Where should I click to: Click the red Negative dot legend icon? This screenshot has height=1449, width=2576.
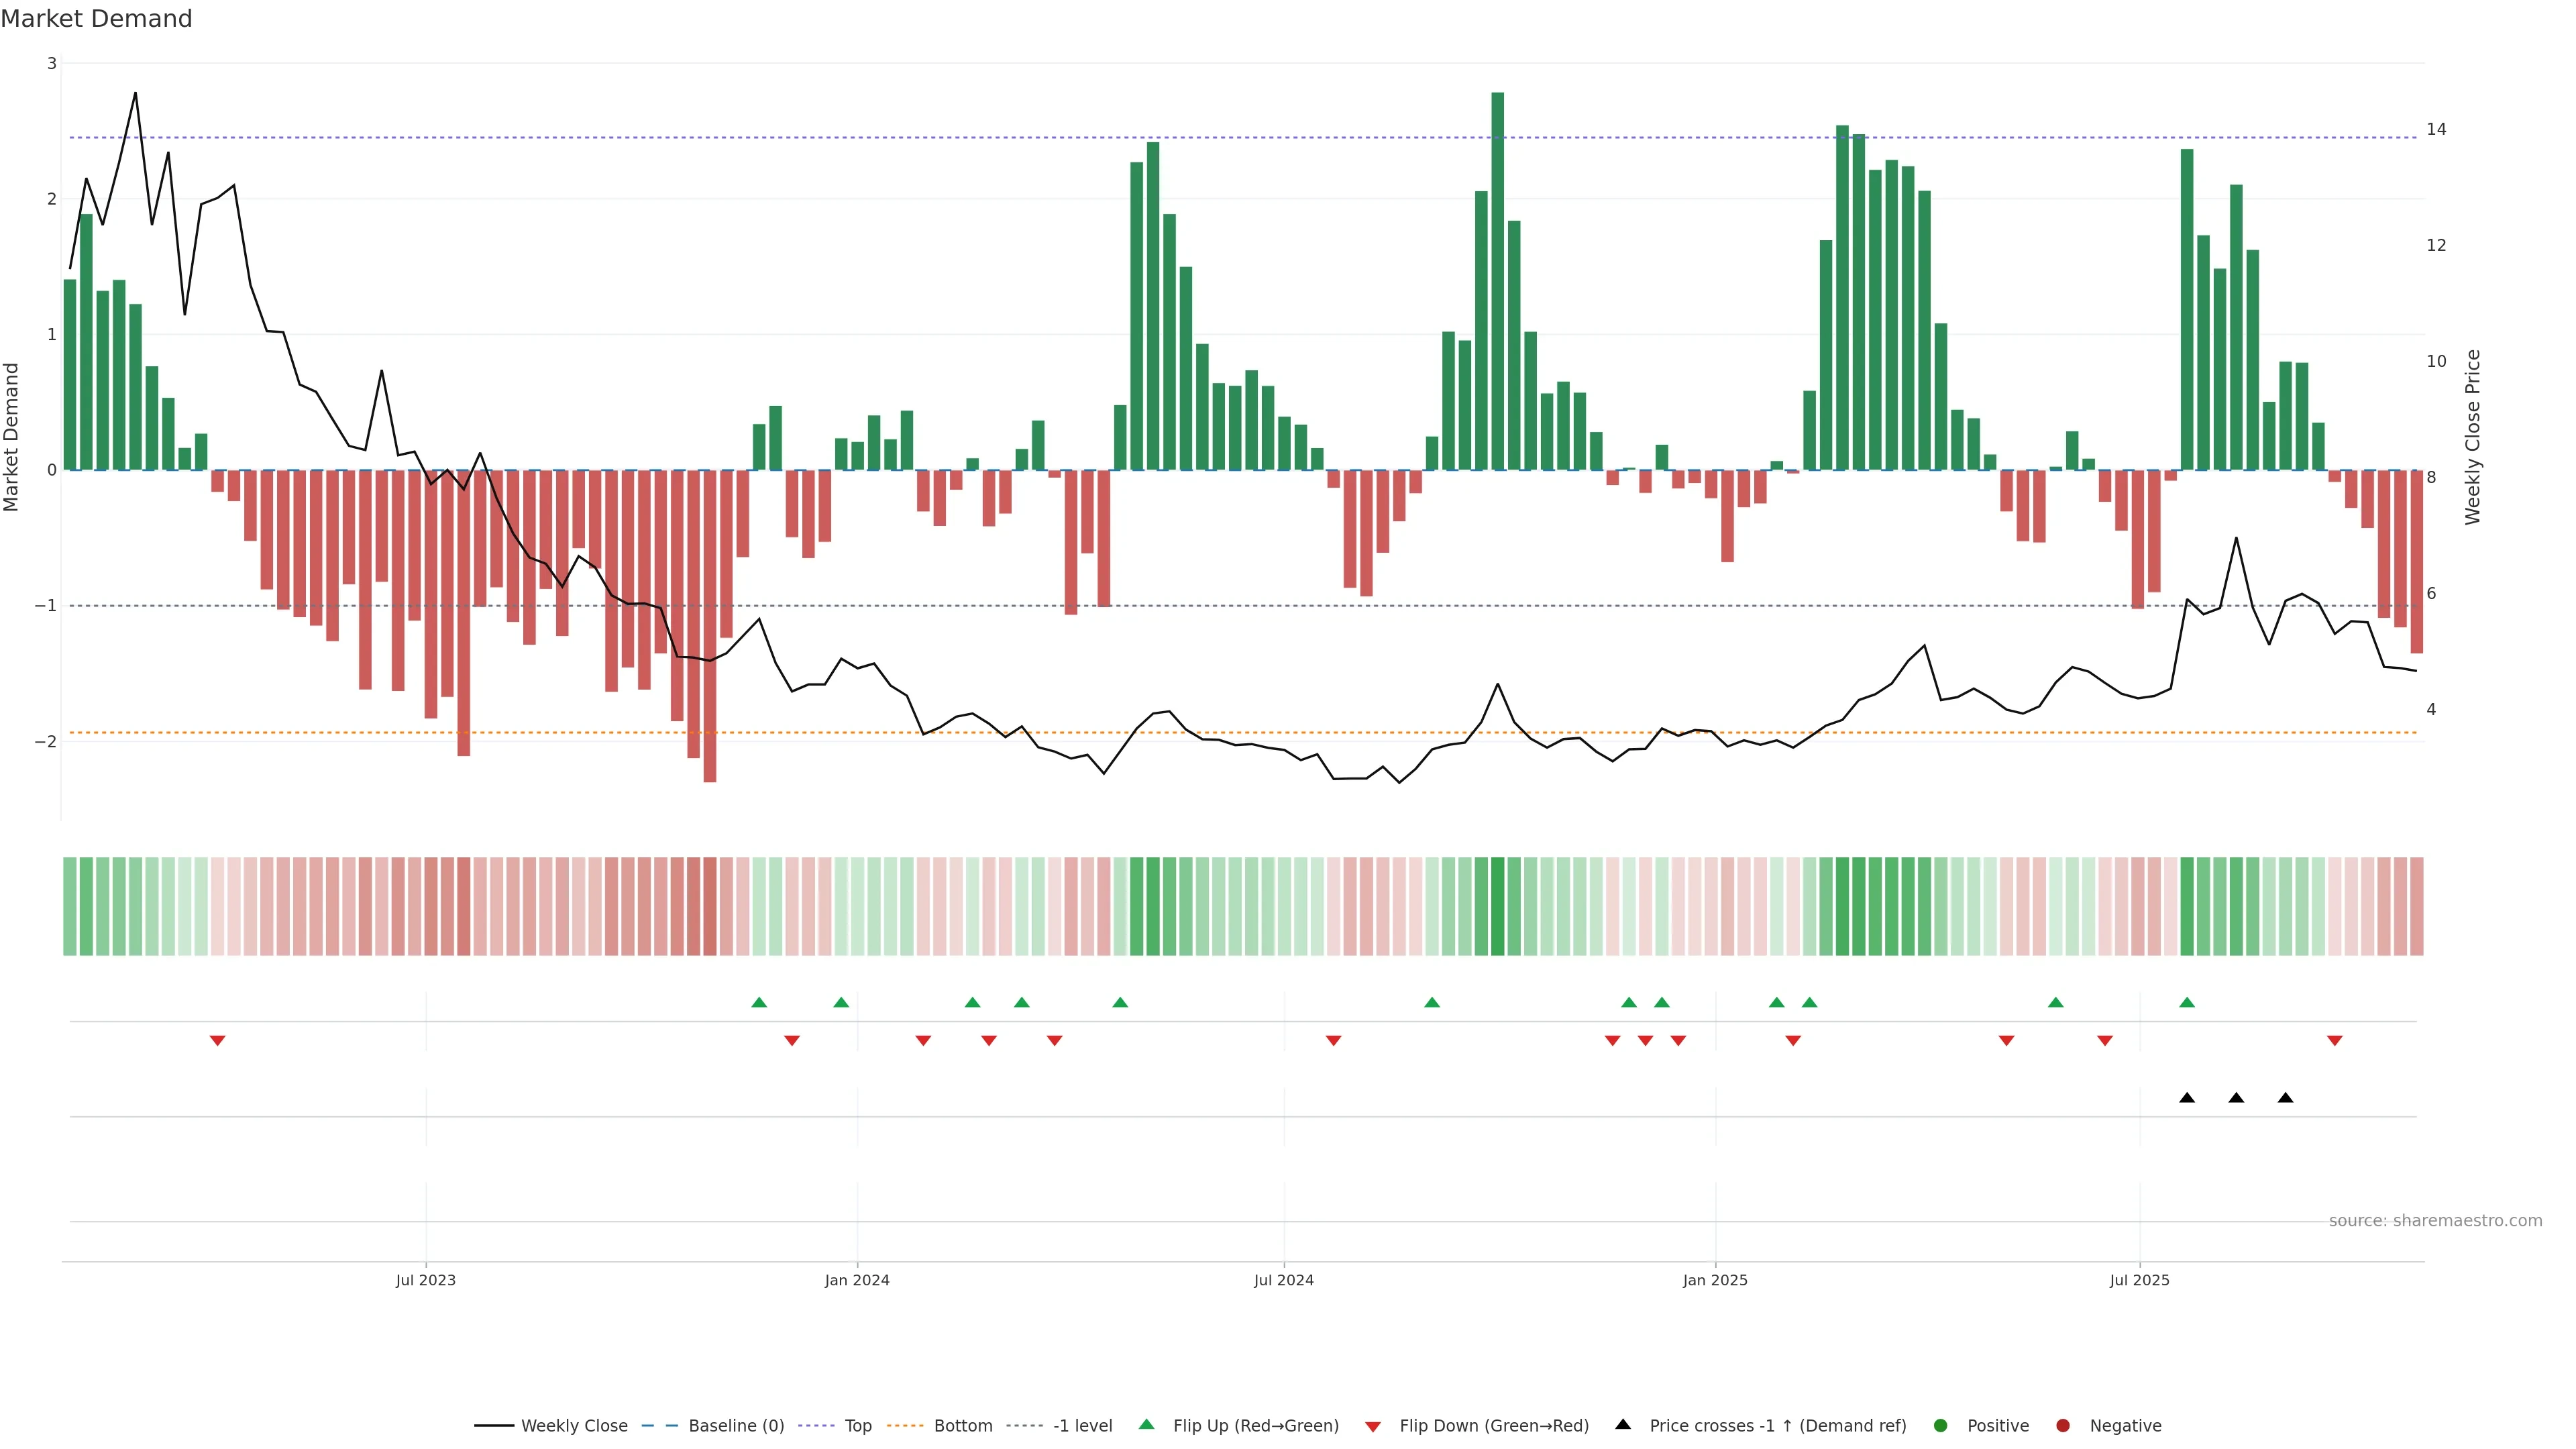point(2063,1425)
